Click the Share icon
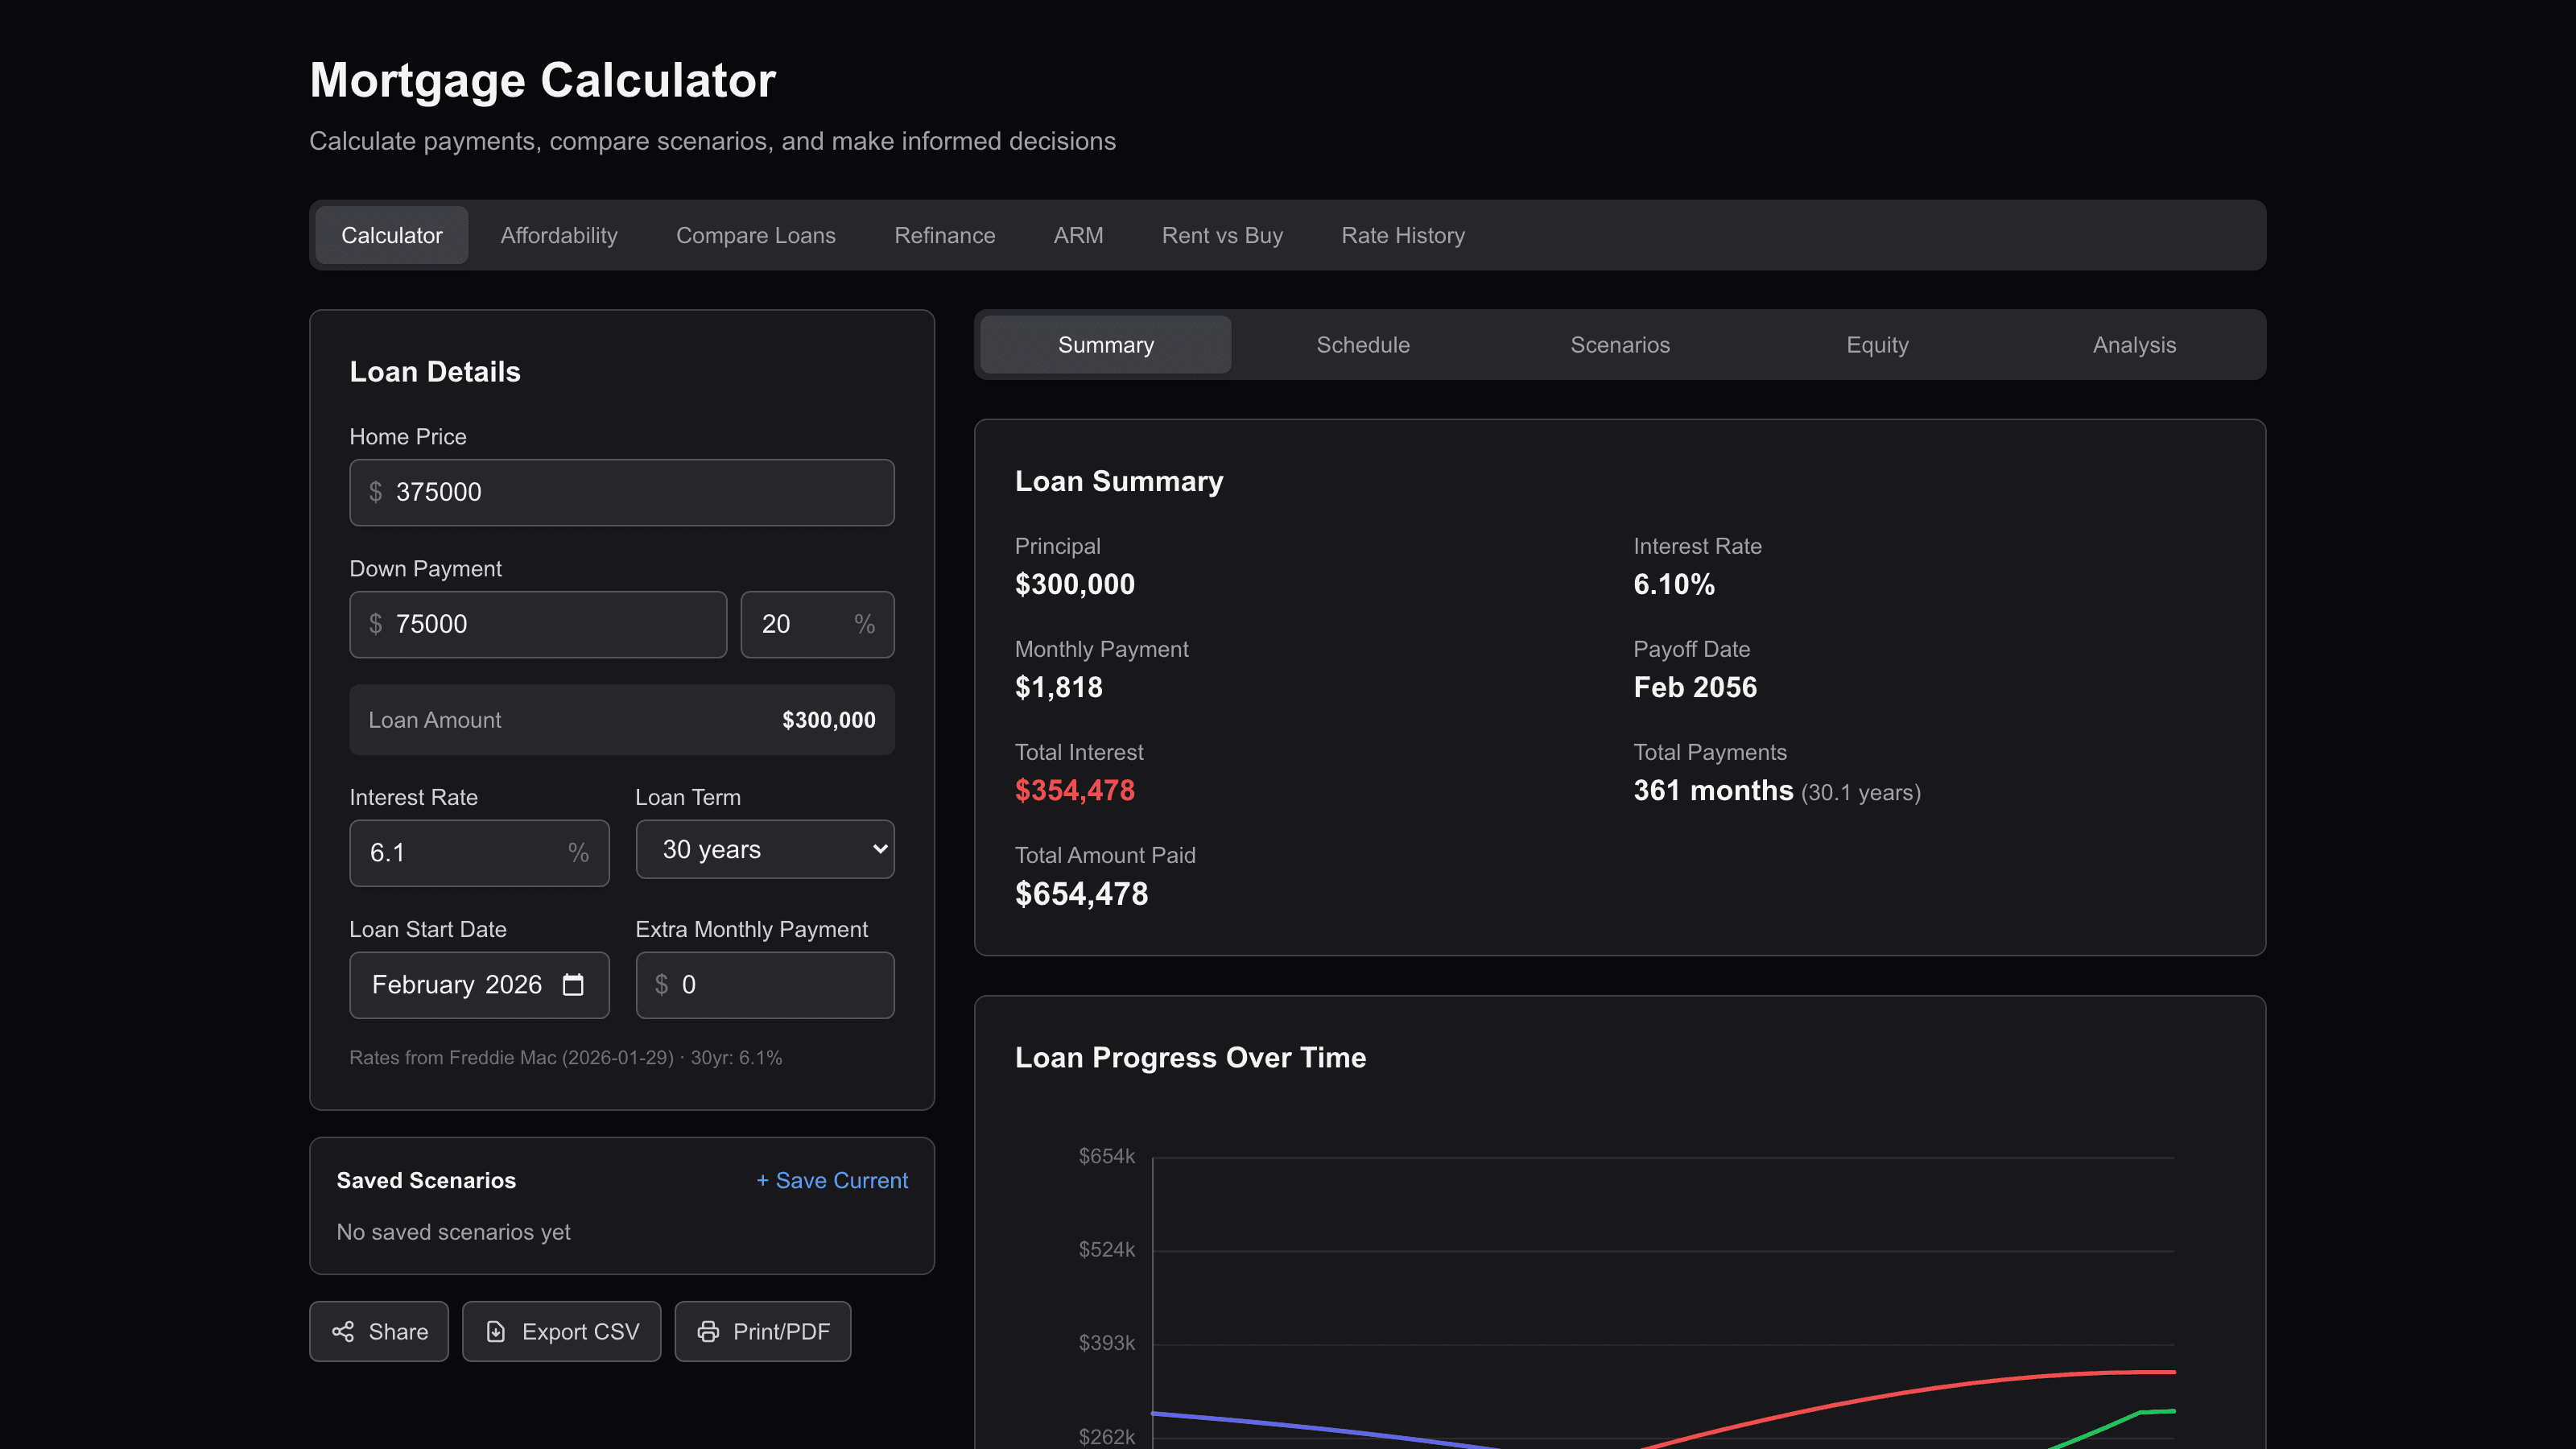Viewport: 2576px width, 1449px height. [342, 1331]
